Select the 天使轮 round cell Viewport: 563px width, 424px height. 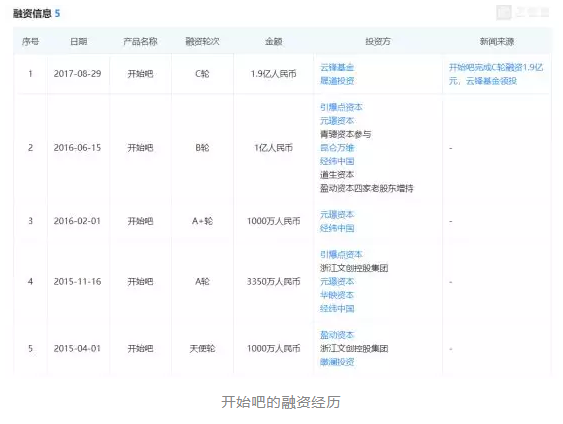tap(202, 348)
